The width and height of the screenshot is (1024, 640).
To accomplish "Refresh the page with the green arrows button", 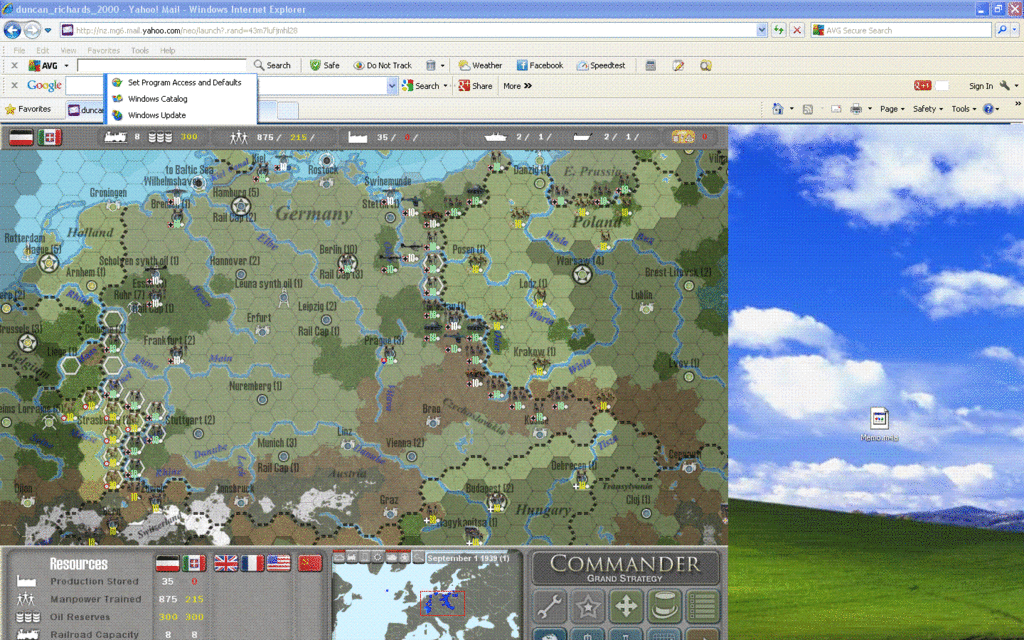I will click(778, 30).
